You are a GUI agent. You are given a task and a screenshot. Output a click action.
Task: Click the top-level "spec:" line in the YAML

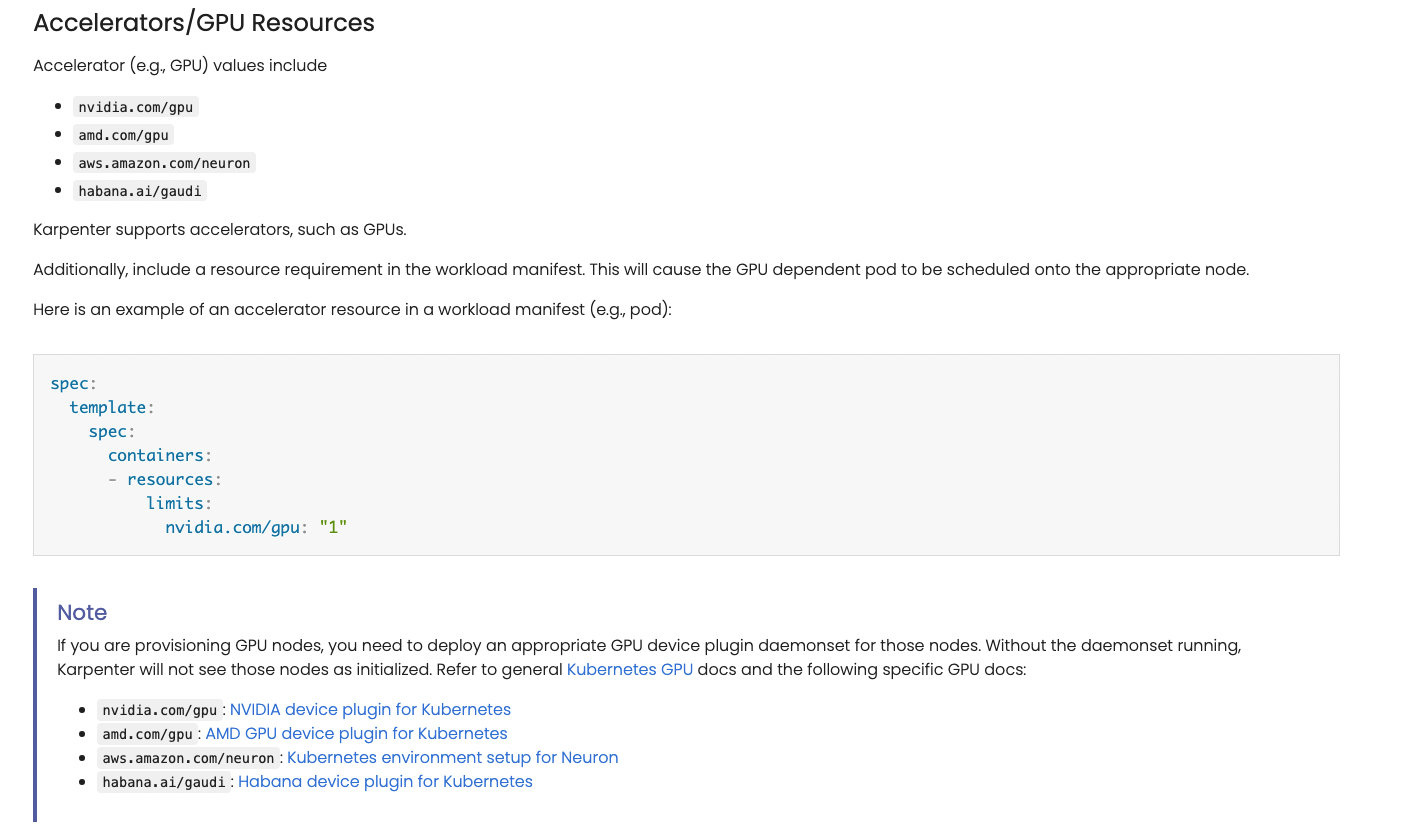pyautogui.click(x=74, y=383)
